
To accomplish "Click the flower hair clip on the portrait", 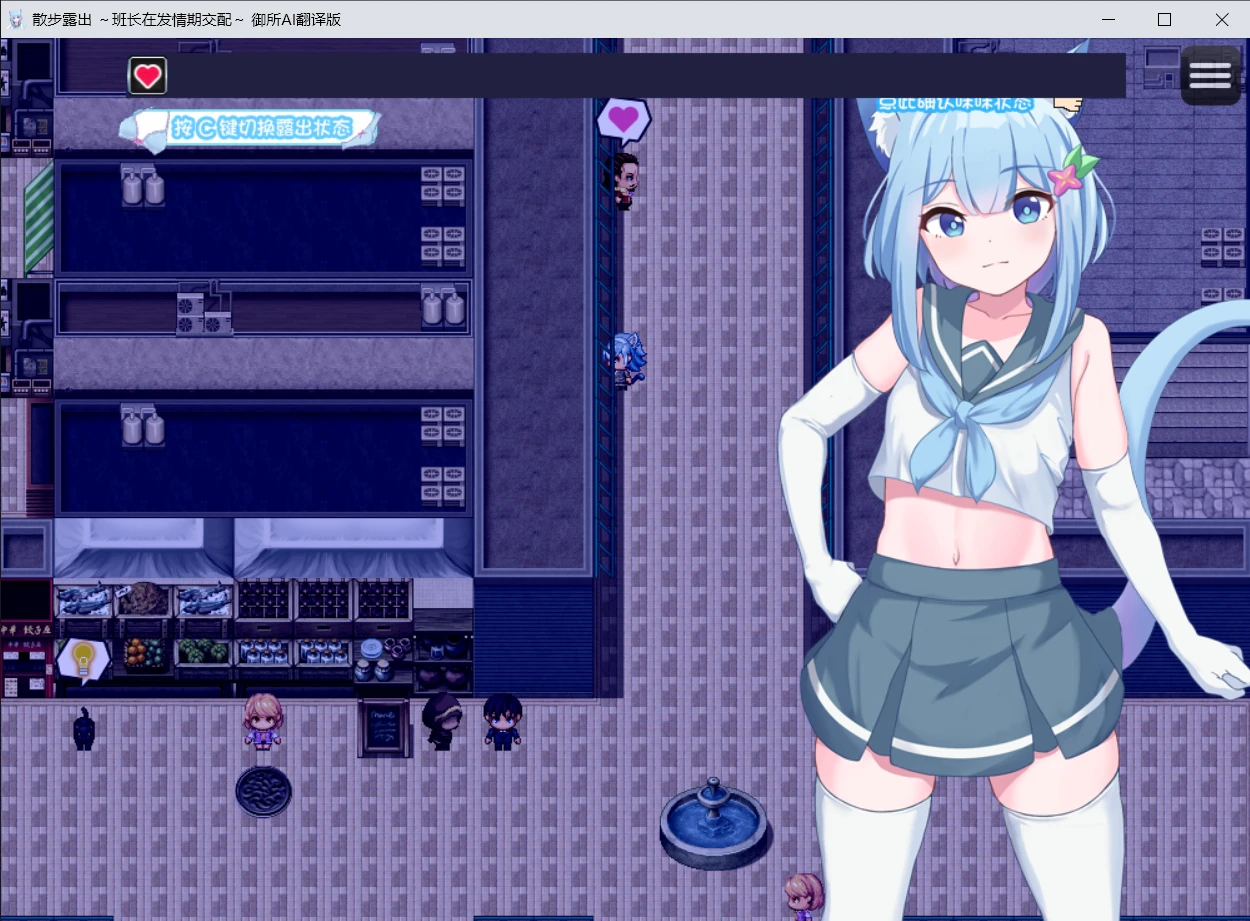I will click(1071, 171).
